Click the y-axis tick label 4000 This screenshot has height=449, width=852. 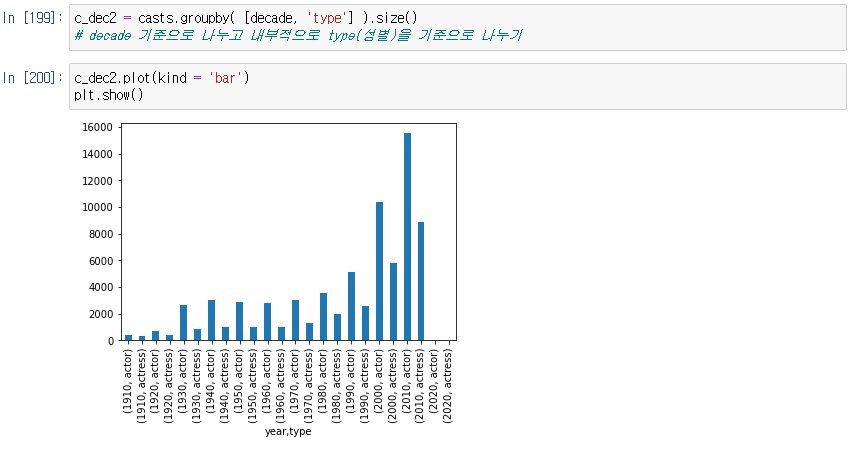click(x=100, y=288)
